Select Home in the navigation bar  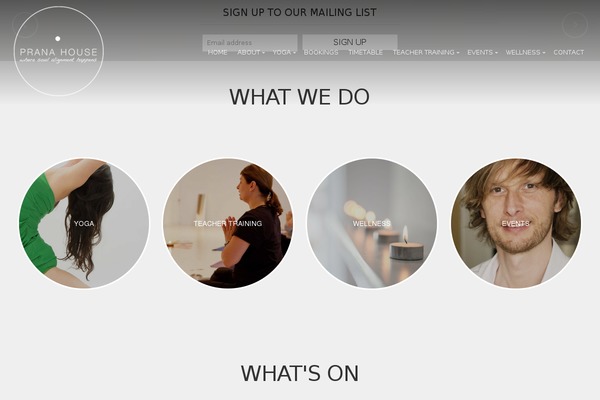217,52
